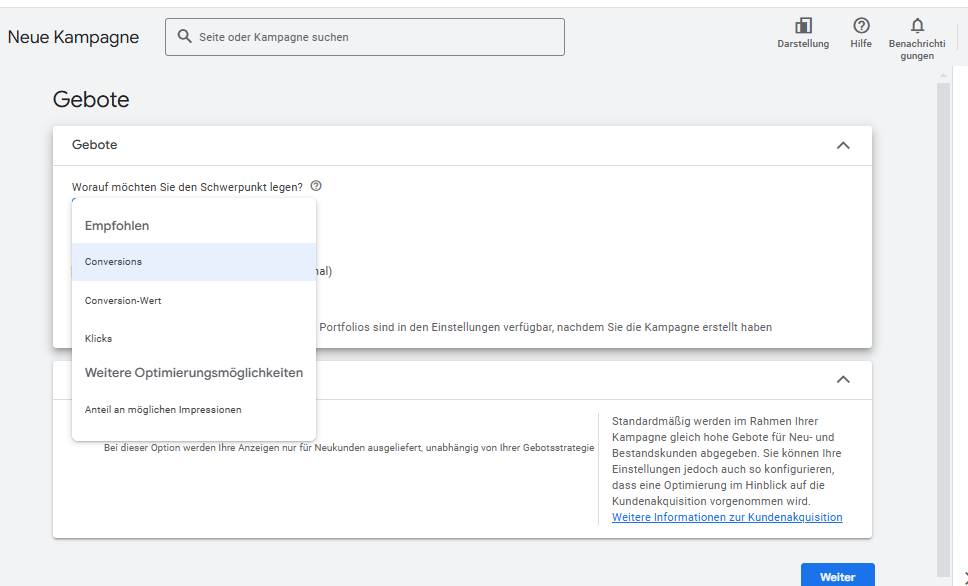Choose Conversion-Wert option
Viewport: 968px width, 586px height.
194,301
